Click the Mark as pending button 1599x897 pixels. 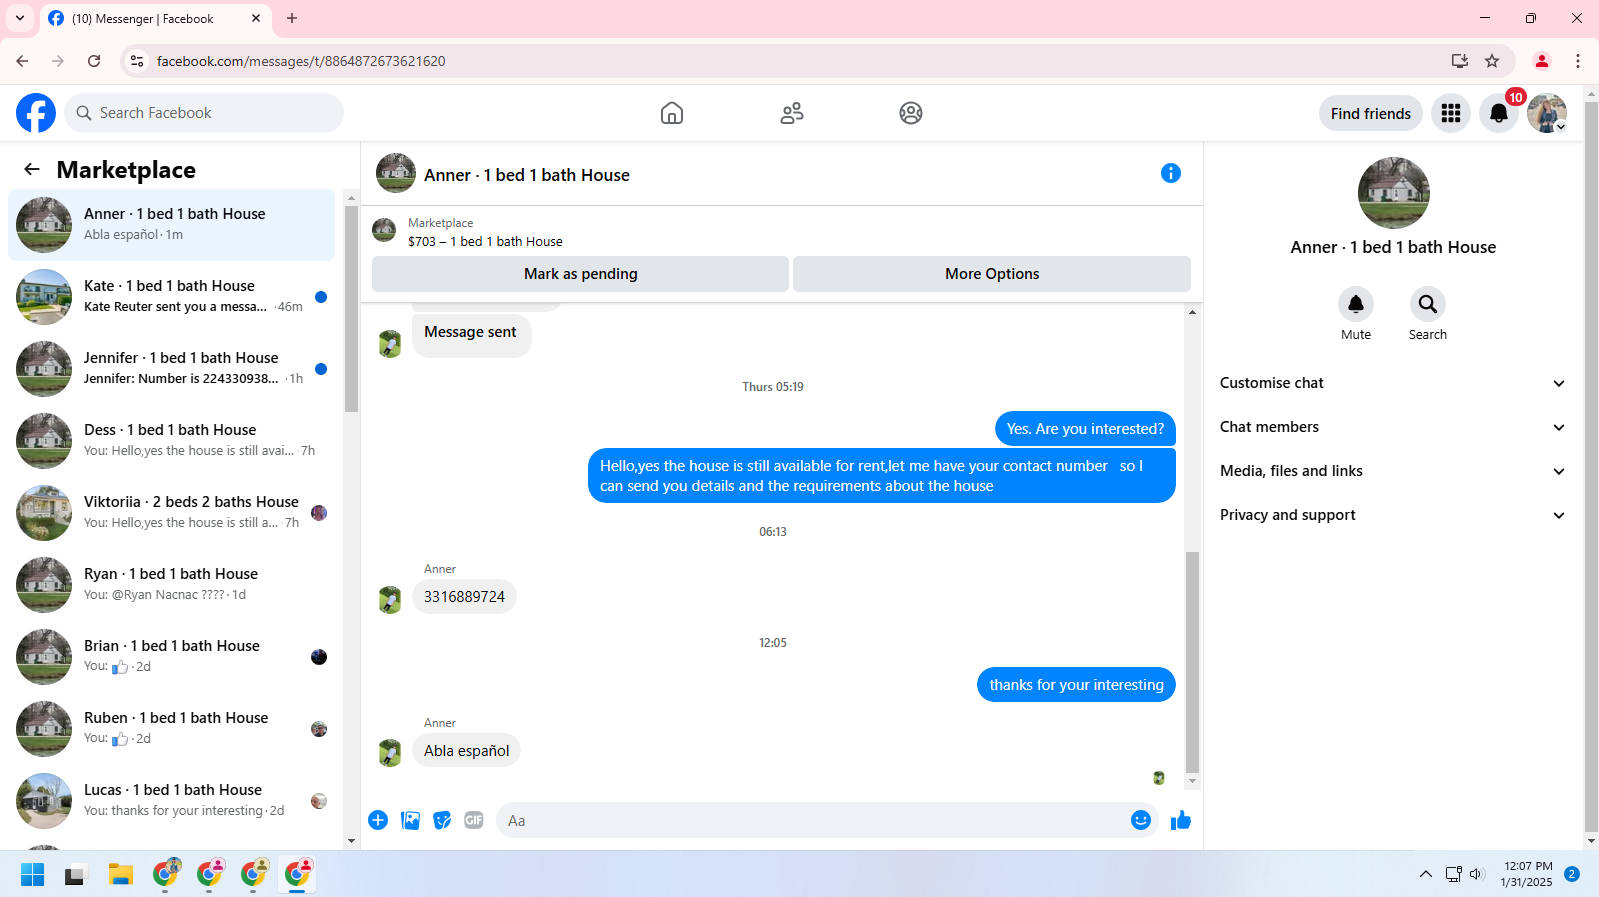pos(580,274)
